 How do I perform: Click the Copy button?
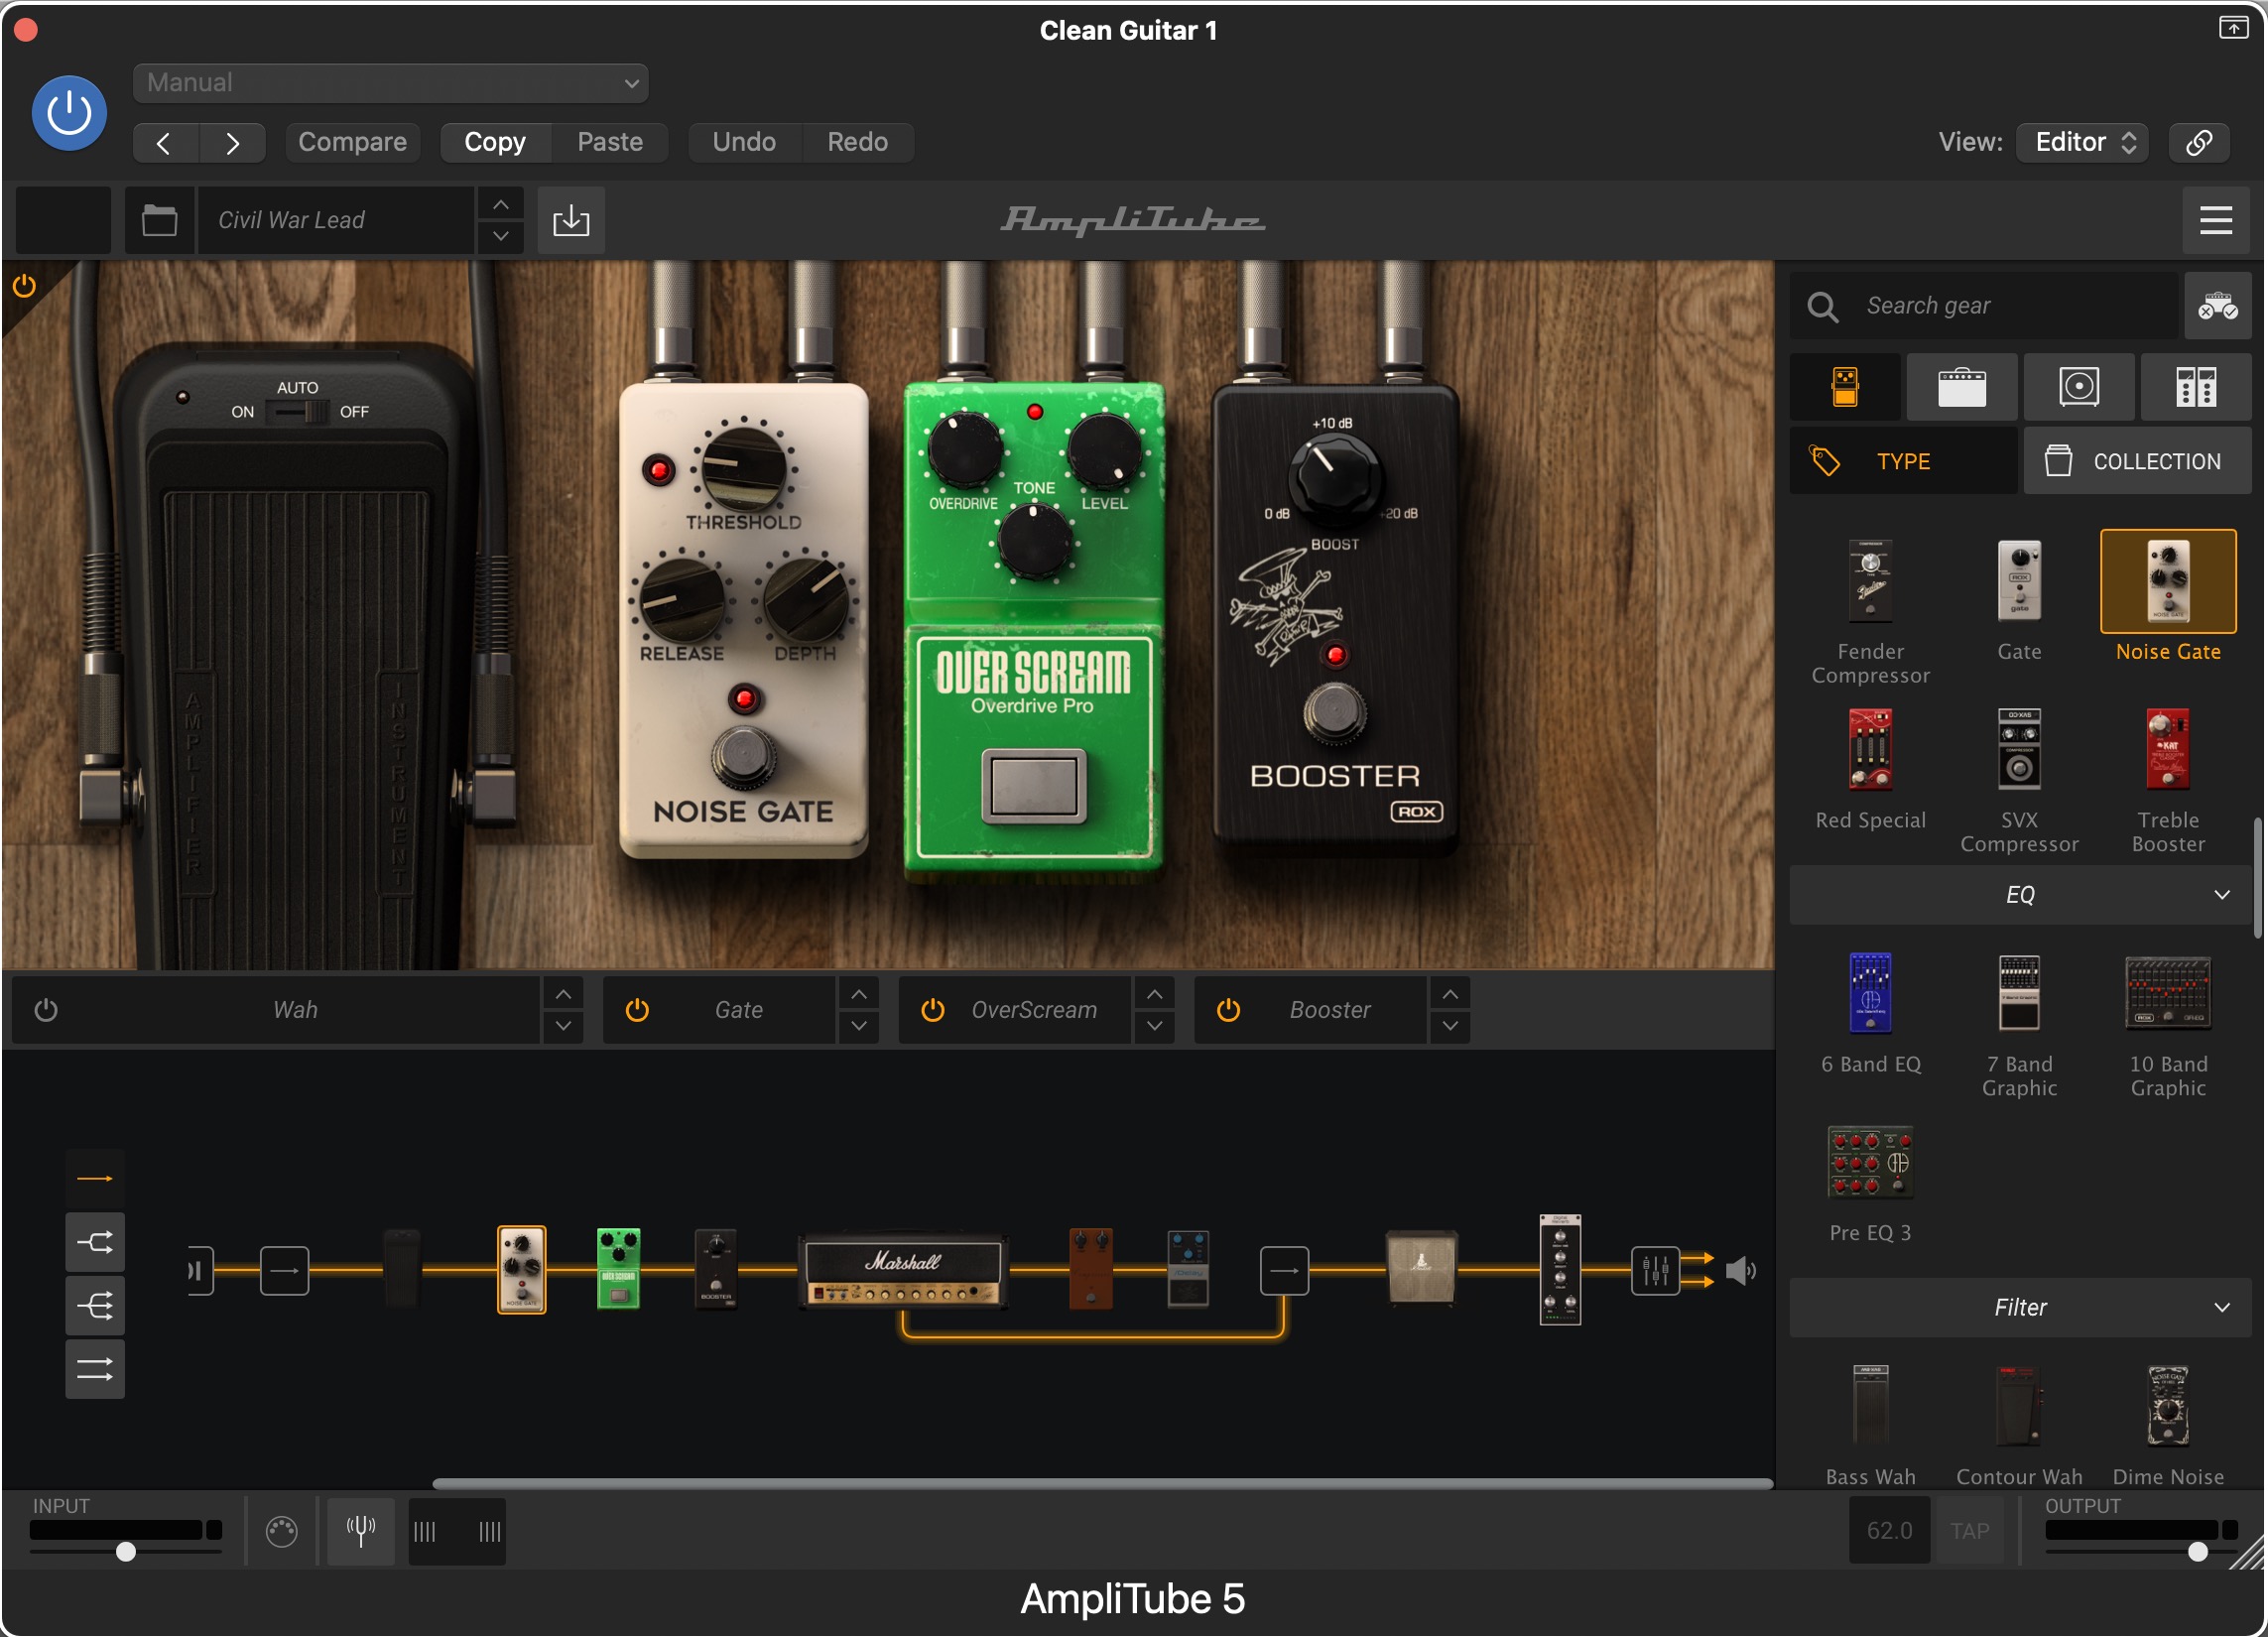pos(495,143)
